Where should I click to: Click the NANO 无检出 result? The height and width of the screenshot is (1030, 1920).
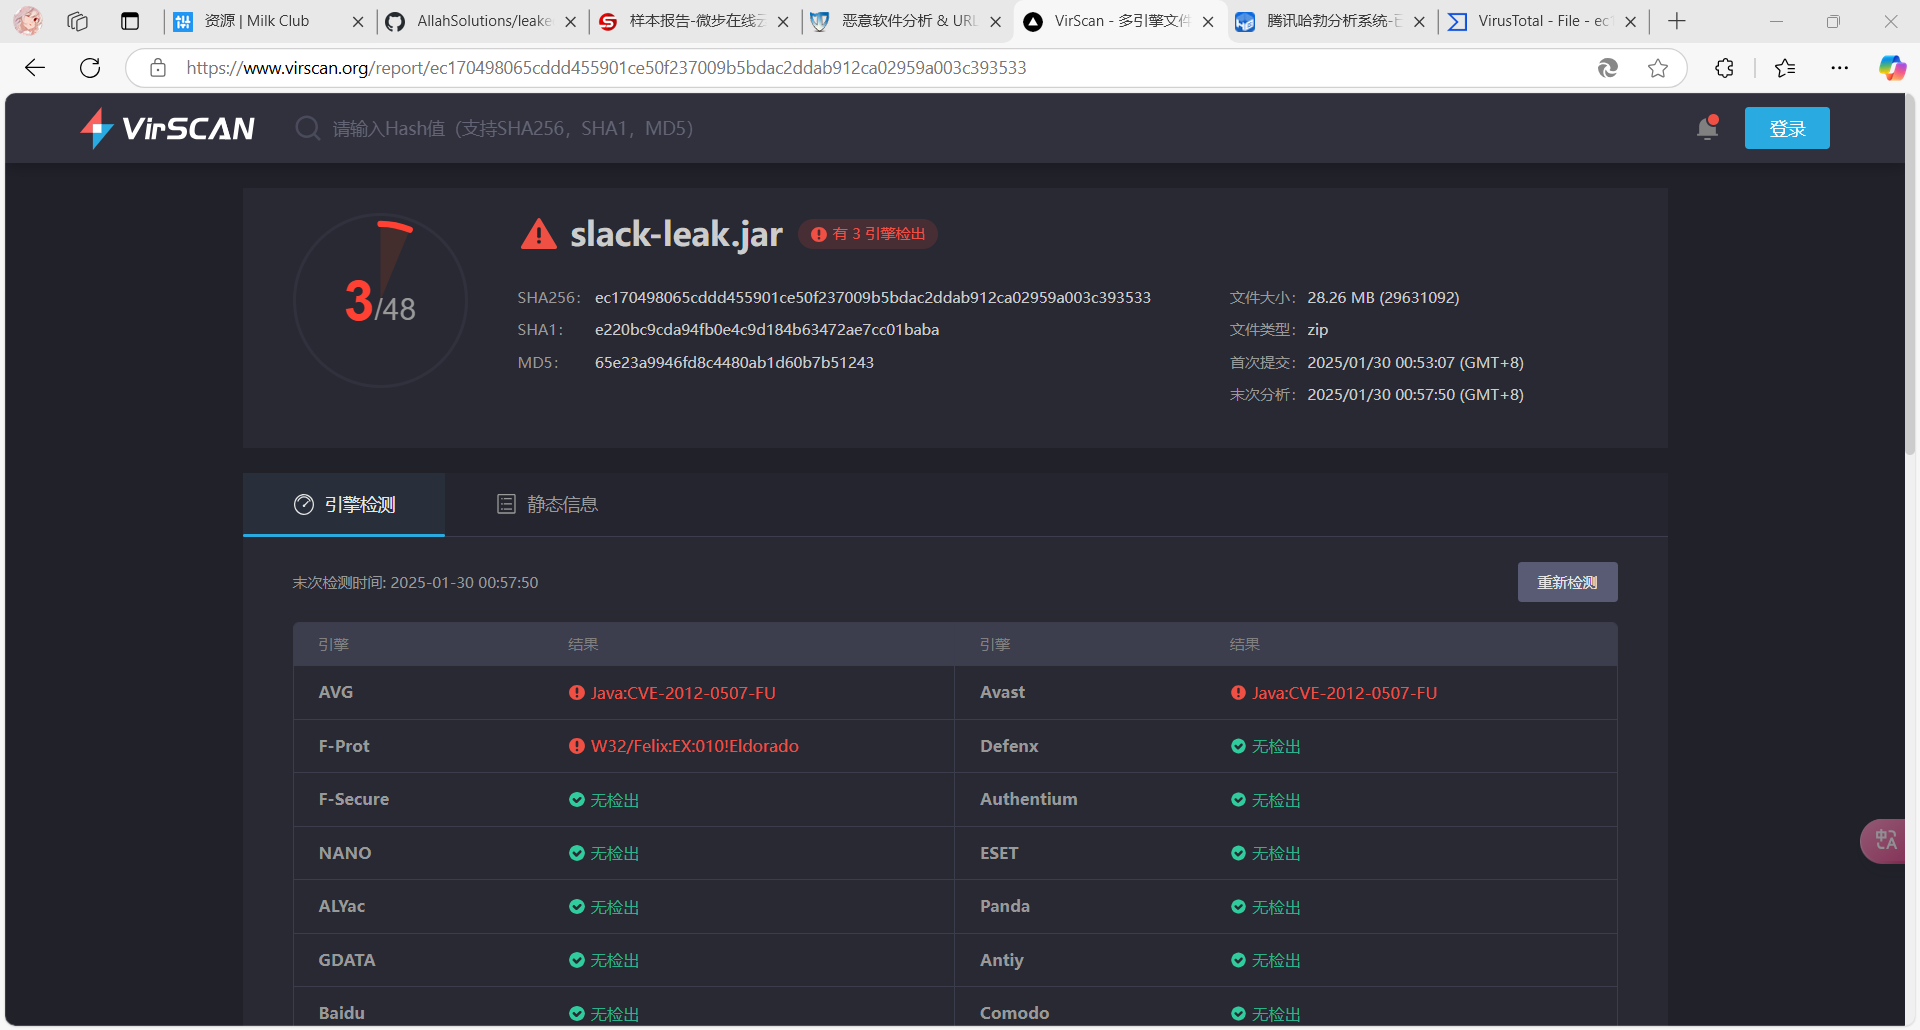(x=604, y=854)
